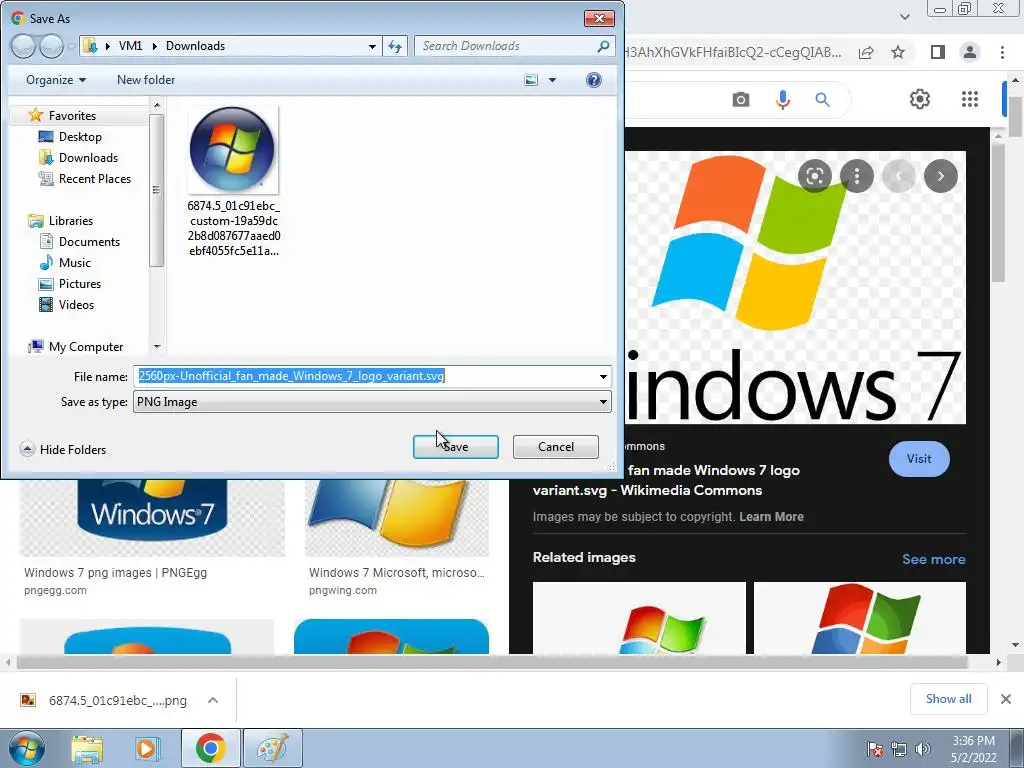The image size is (1024, 768).
Task: Select Downloads in the navigation pane
Action: click(88, 157)
